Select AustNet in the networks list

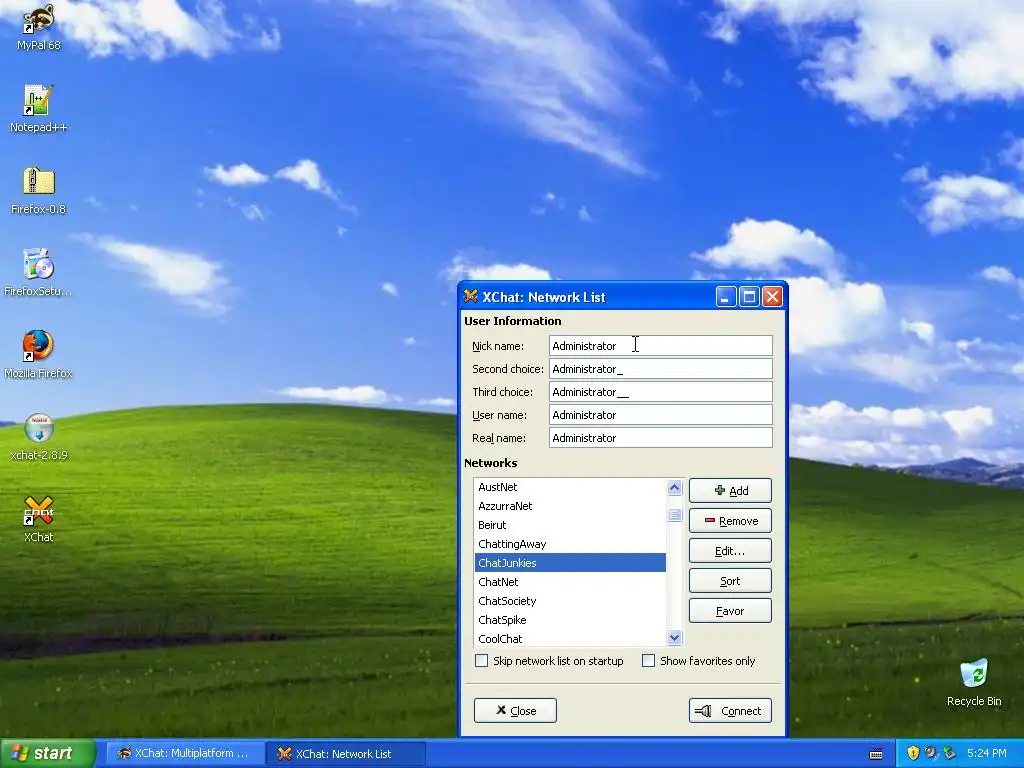click(570, 487)
